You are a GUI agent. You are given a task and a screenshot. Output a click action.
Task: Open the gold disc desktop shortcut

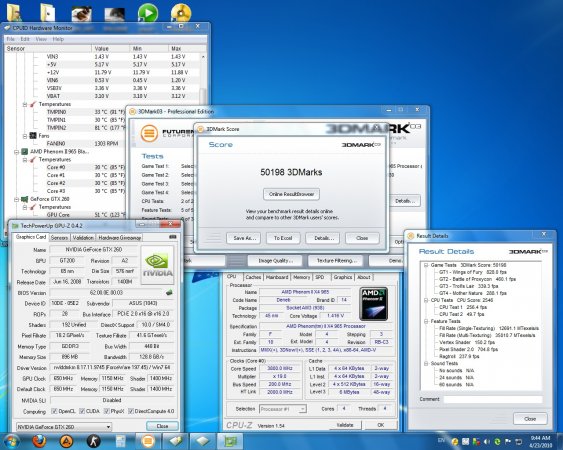181,13
